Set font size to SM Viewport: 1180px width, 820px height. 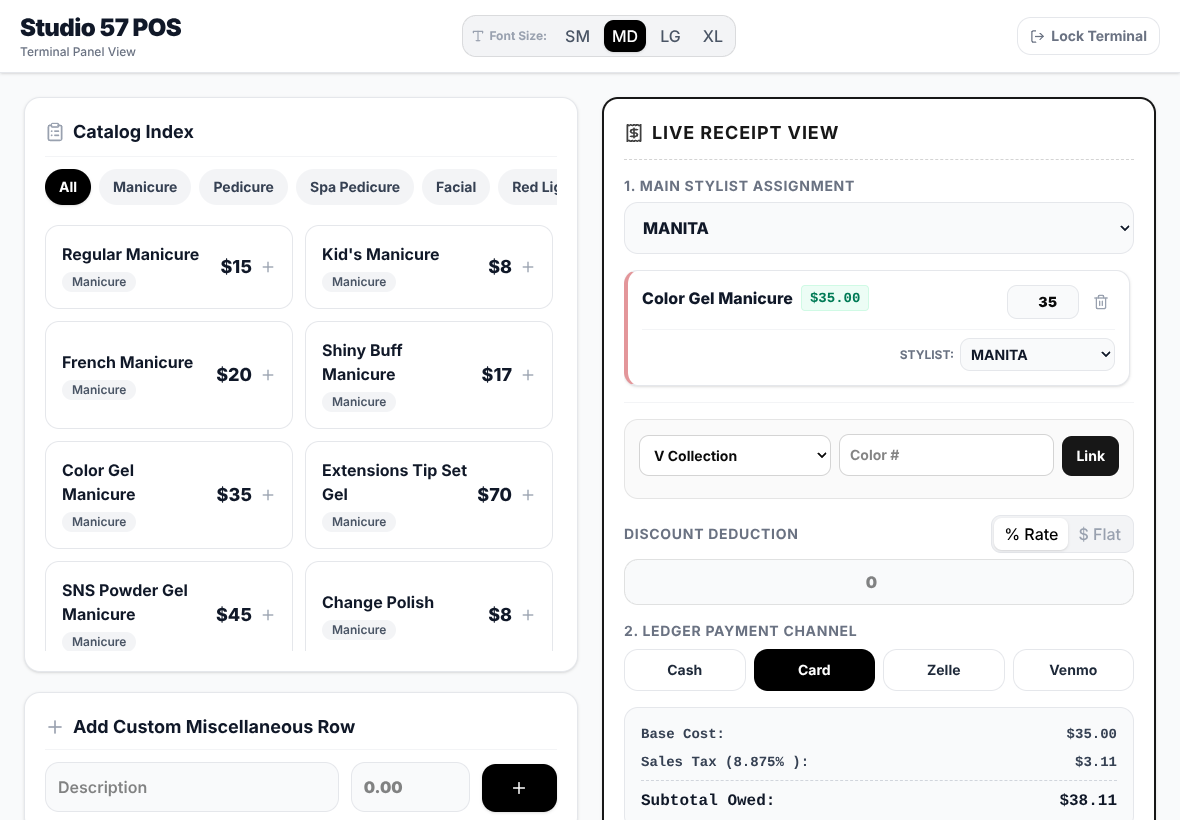tap(577, 36)
